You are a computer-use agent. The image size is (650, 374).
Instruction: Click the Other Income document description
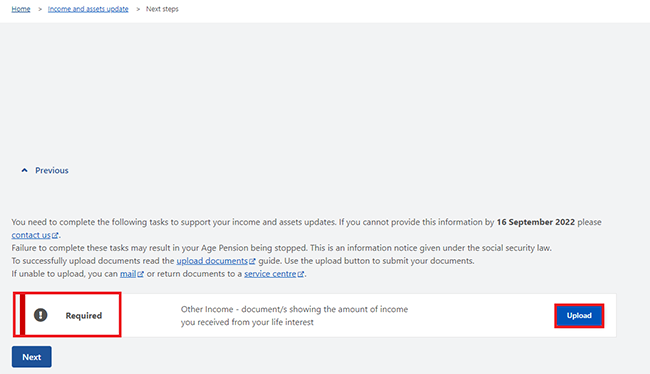coord(294,316)
